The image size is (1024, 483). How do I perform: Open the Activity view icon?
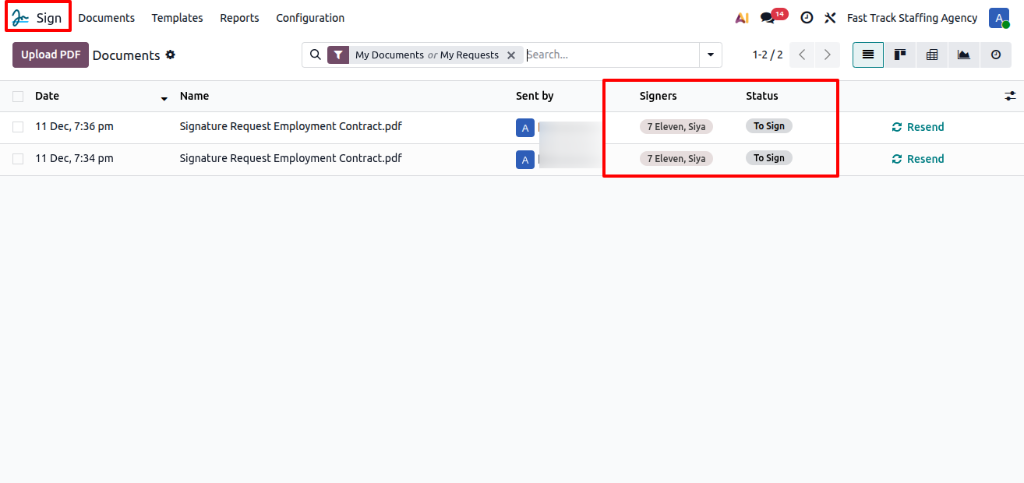point(996,55)
